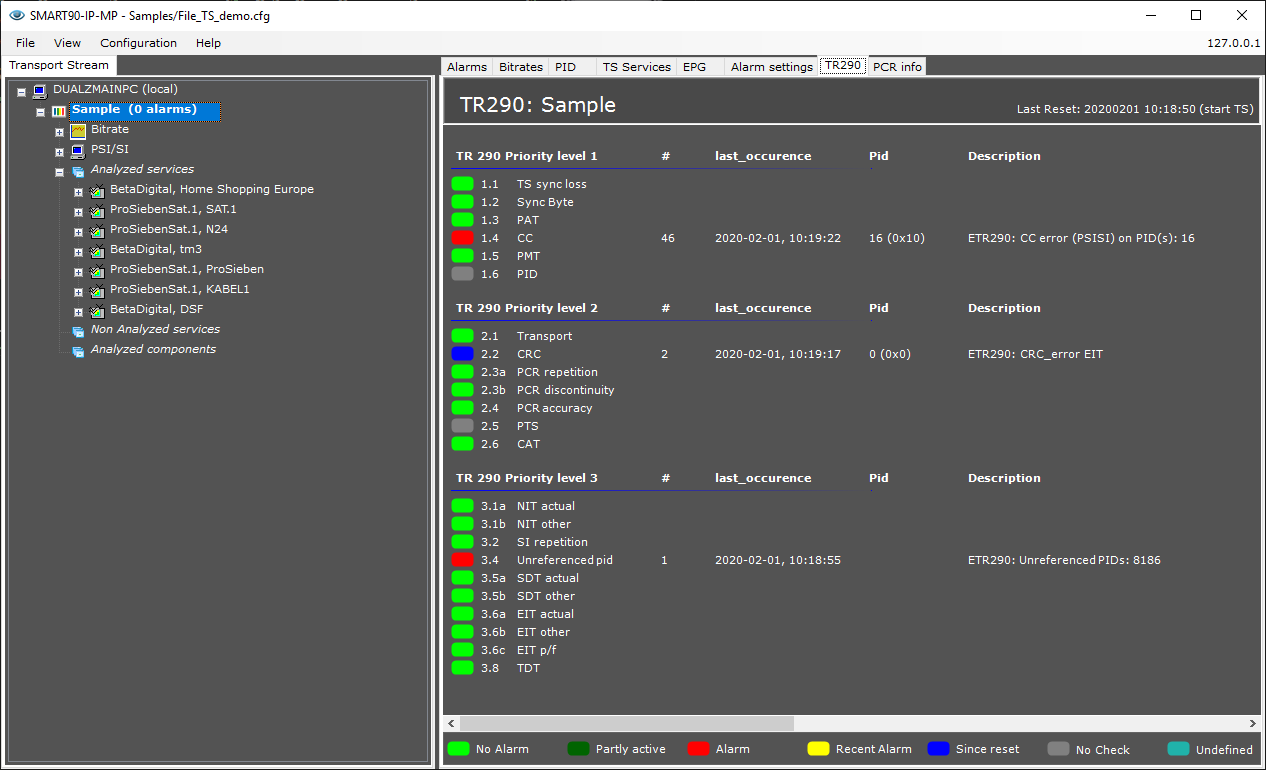Collapse the Sample stream node
The image size is (1266, 770).
[41, 111]
